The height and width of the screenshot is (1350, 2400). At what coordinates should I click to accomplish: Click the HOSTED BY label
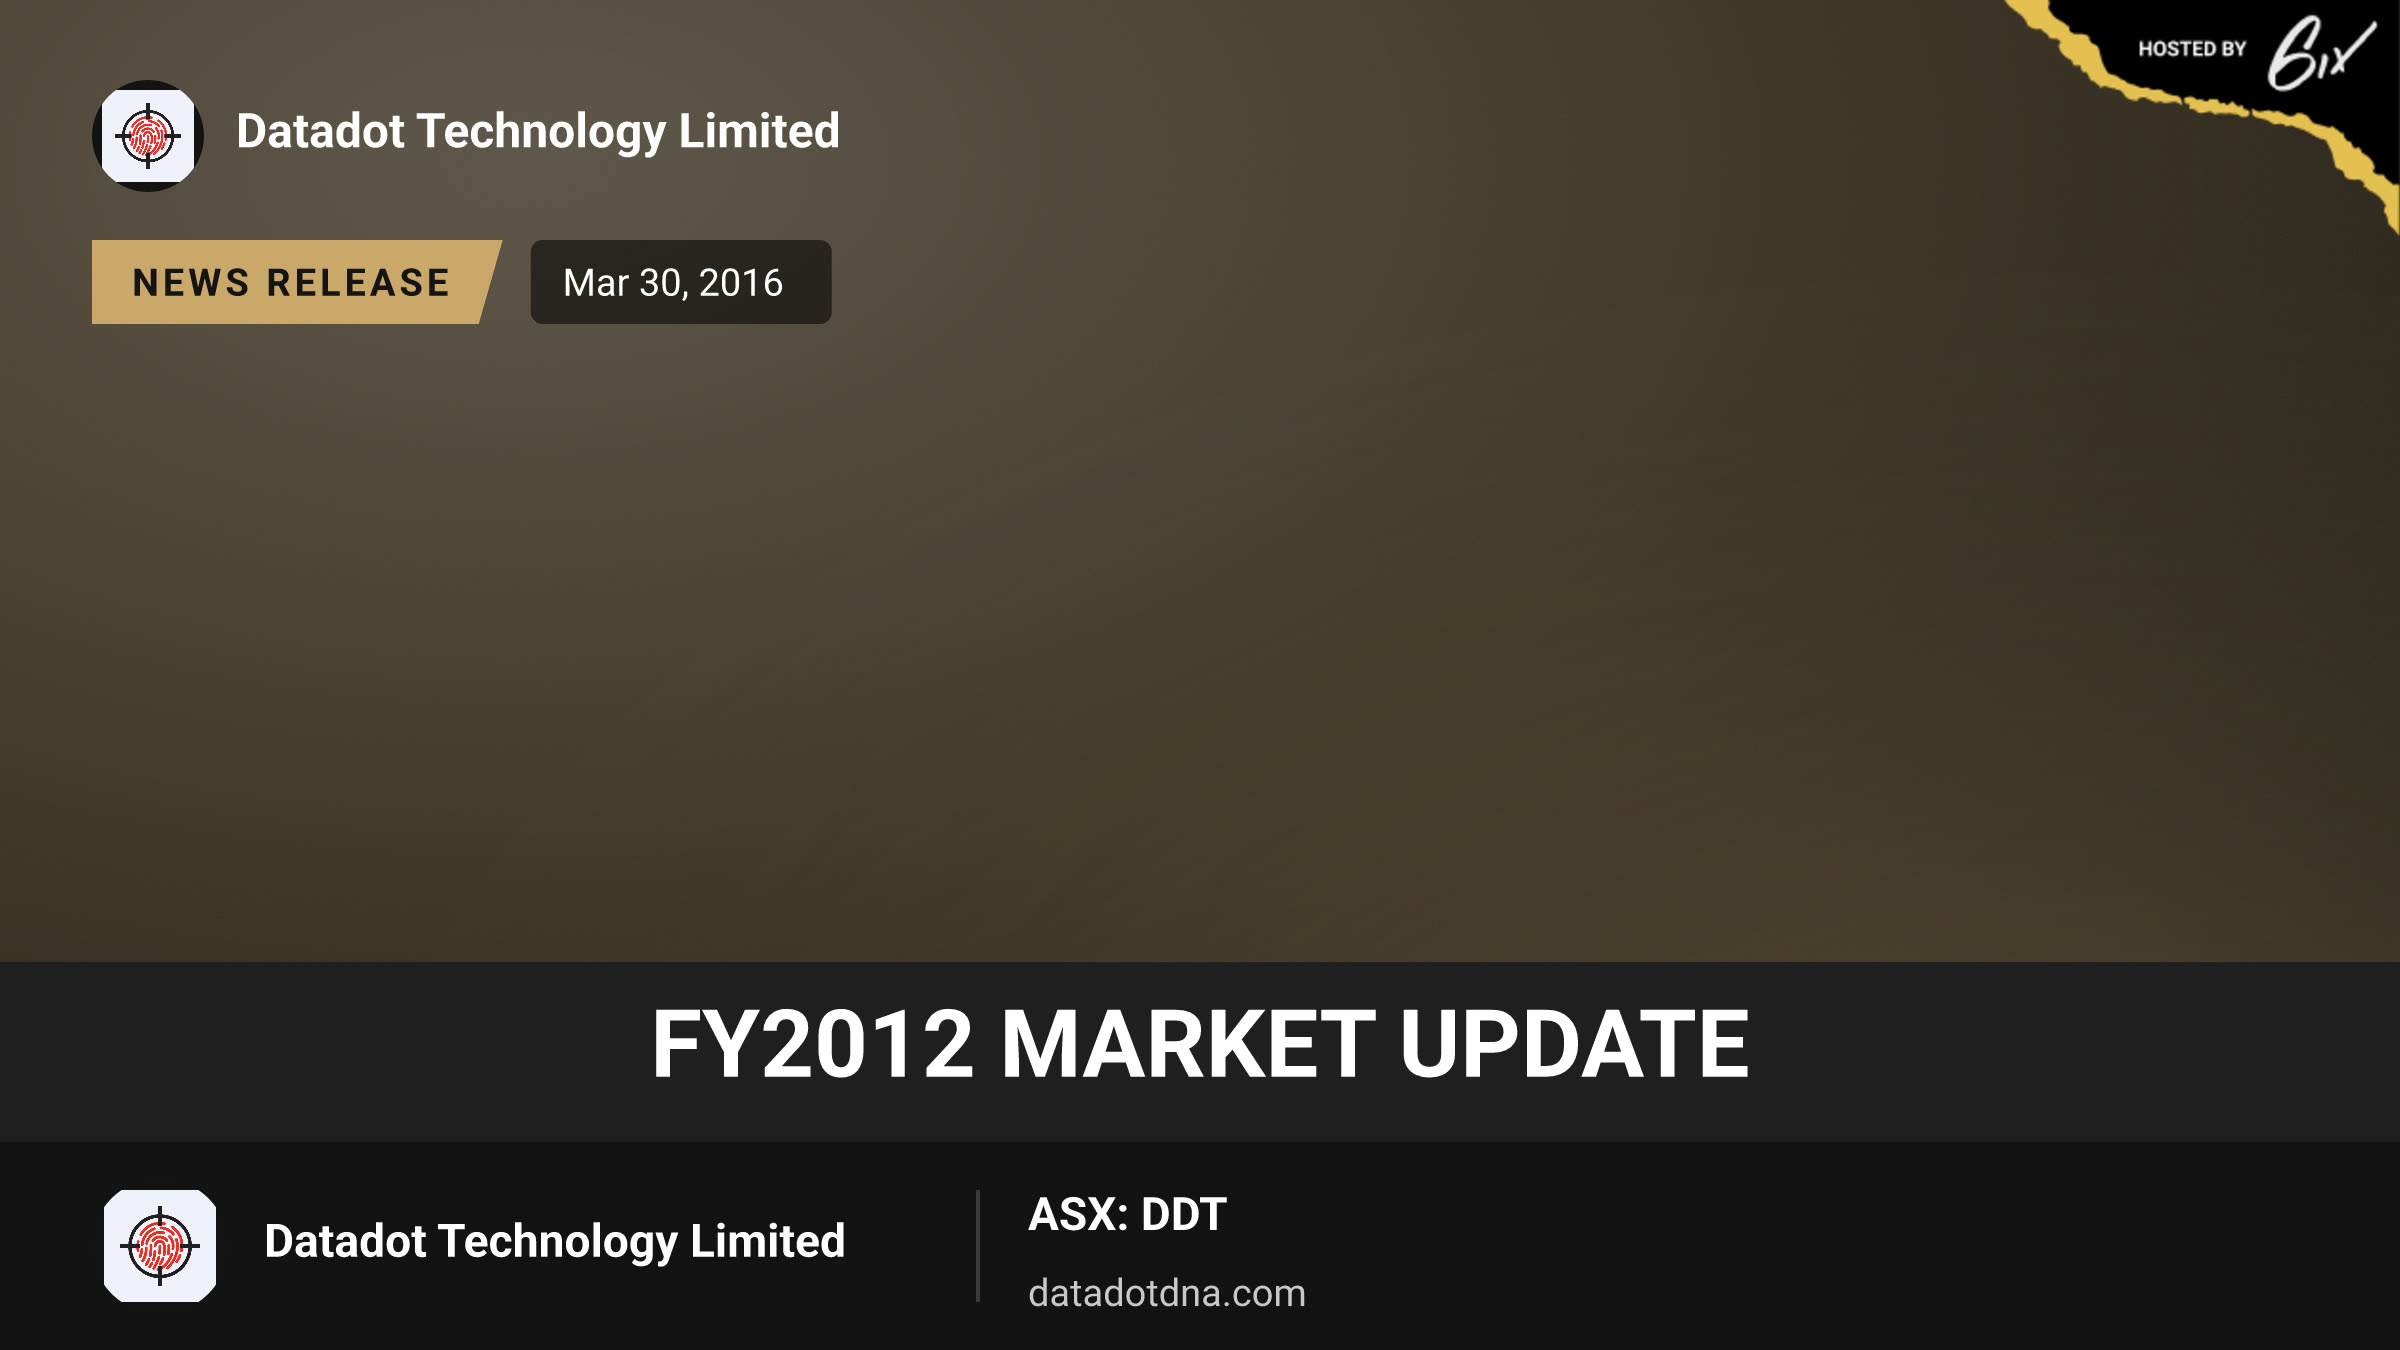(x=2192, y=49)
